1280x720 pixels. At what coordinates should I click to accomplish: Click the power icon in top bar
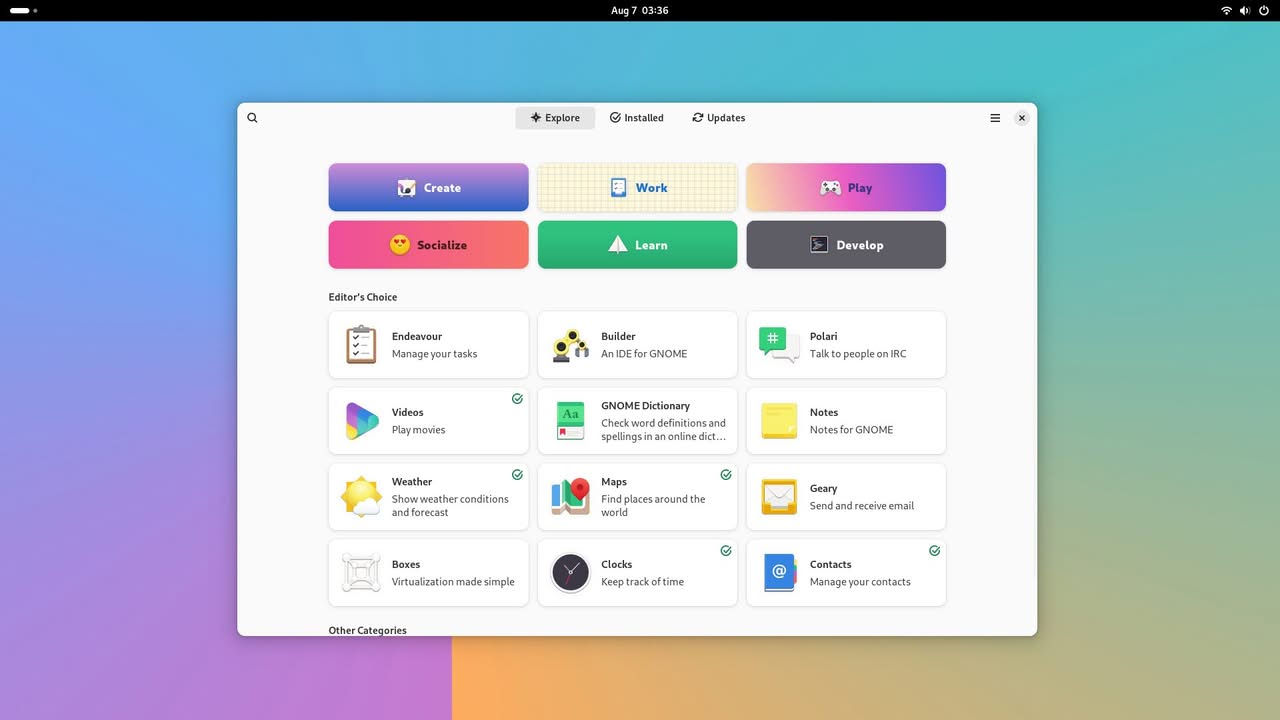click(1264, 10)
